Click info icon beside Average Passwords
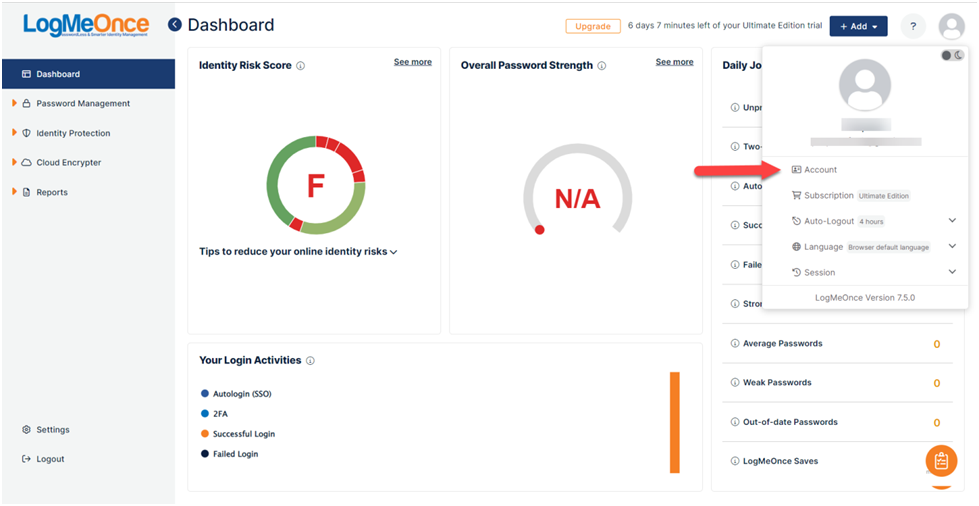979x506 pixels. click(x=735, y=344)
